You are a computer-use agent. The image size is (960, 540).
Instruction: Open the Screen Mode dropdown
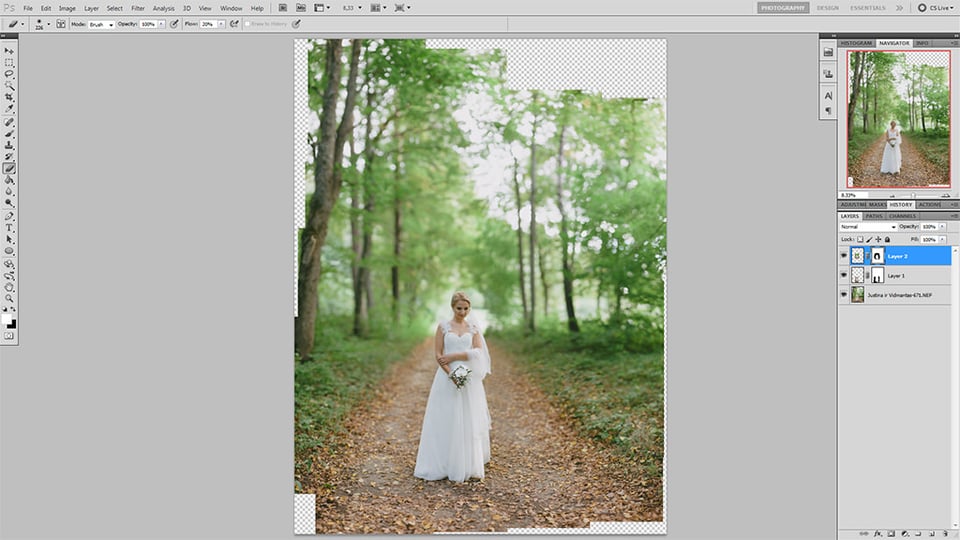point(402,8)
